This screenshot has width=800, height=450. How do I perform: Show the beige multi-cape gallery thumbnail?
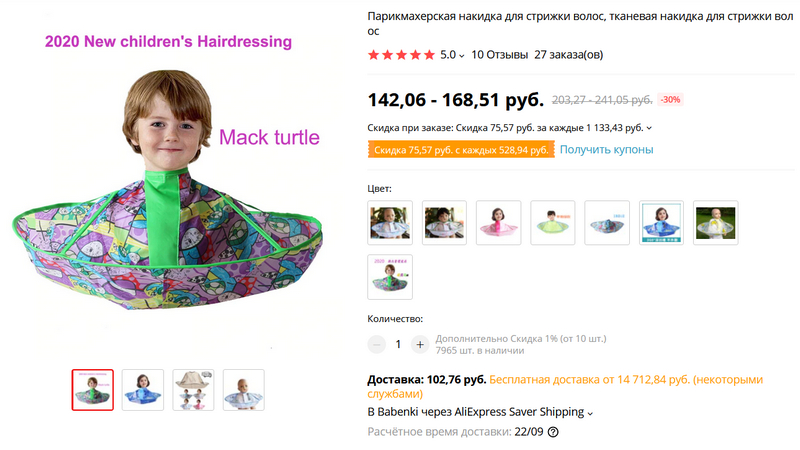(x=193, y=390)
